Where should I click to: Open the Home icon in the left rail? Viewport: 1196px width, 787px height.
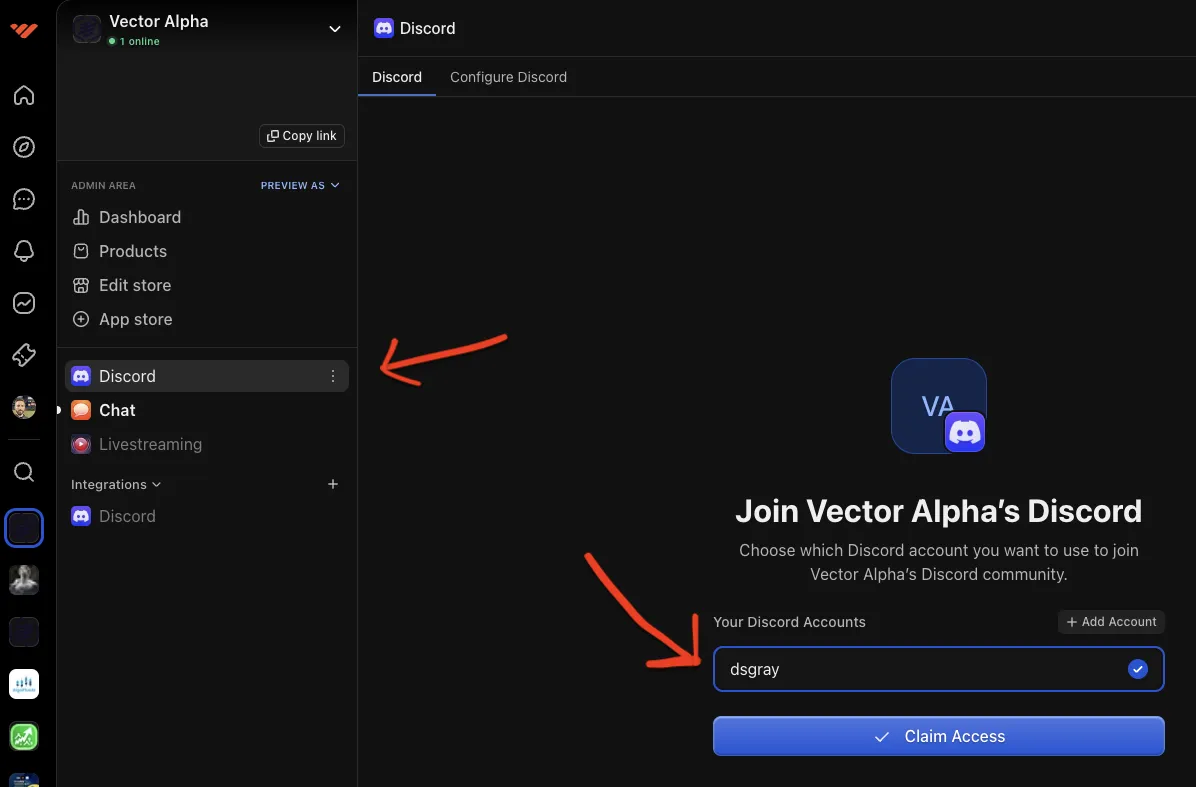point(24,95)
